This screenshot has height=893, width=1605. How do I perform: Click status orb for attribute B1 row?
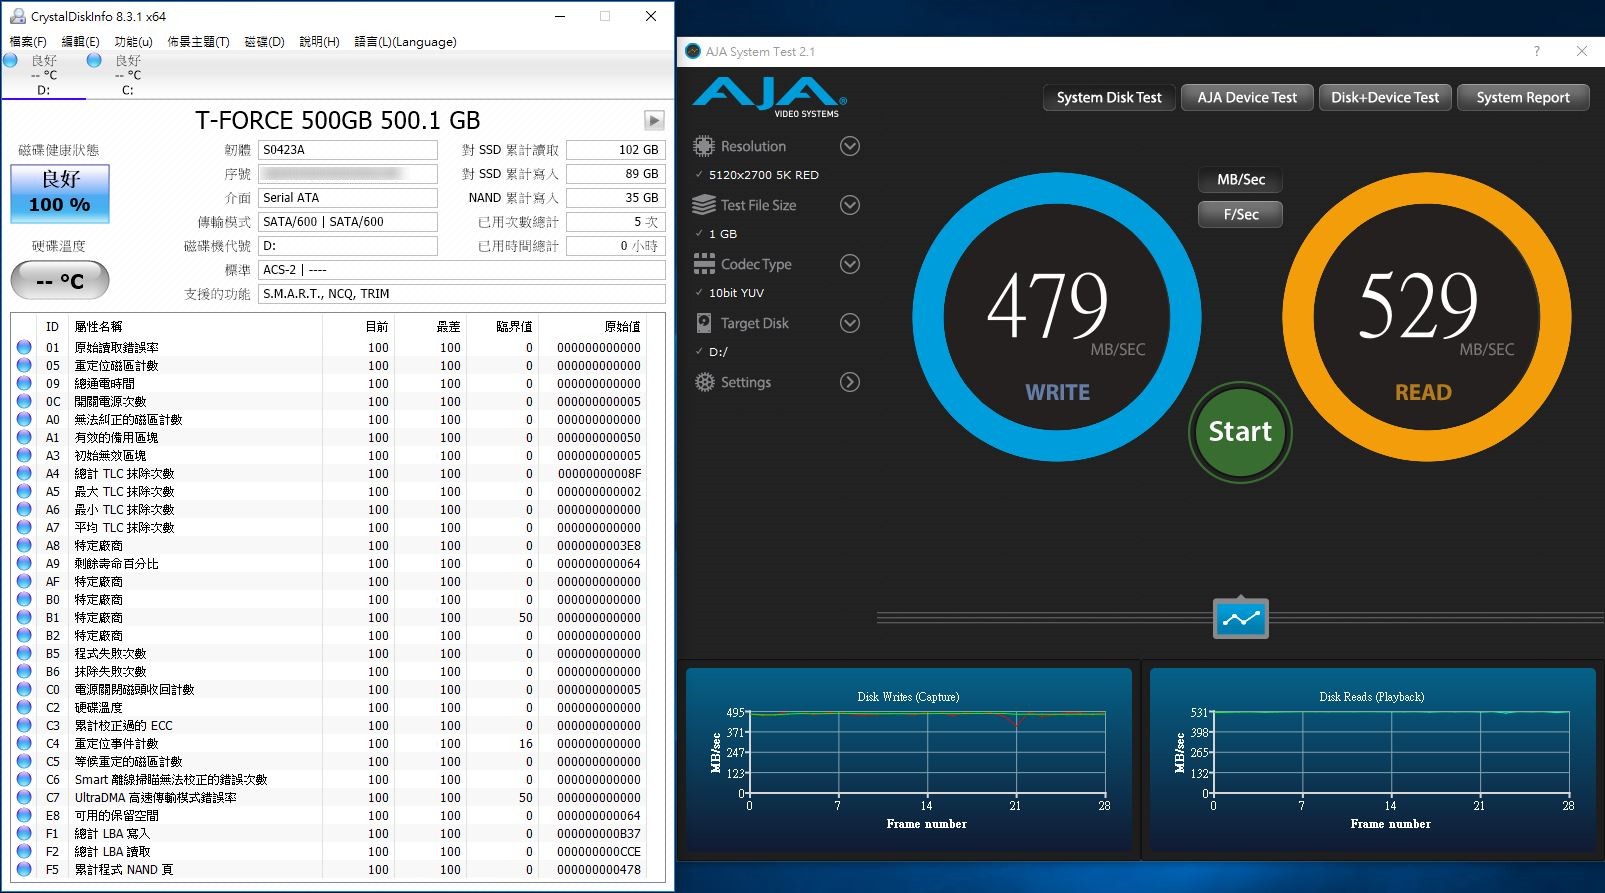[24, 618]
